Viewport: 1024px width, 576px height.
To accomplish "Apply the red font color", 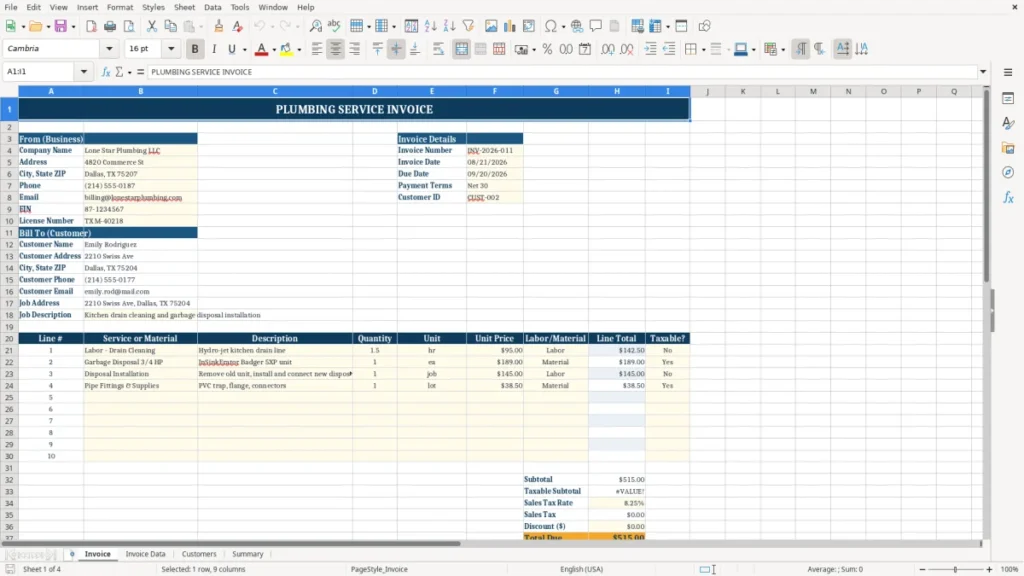I will (261, 49).
